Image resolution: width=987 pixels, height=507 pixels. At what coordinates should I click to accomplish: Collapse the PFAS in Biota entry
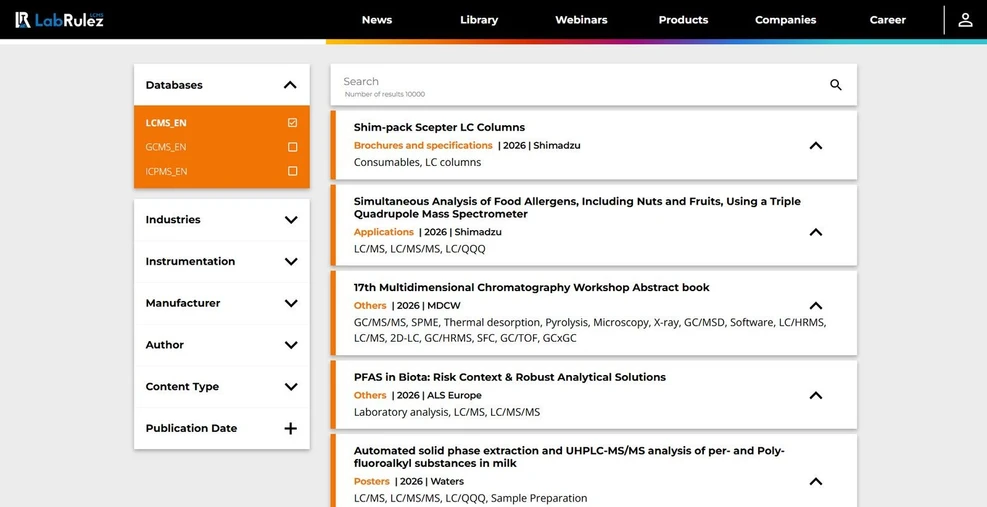tap(816, 396)
